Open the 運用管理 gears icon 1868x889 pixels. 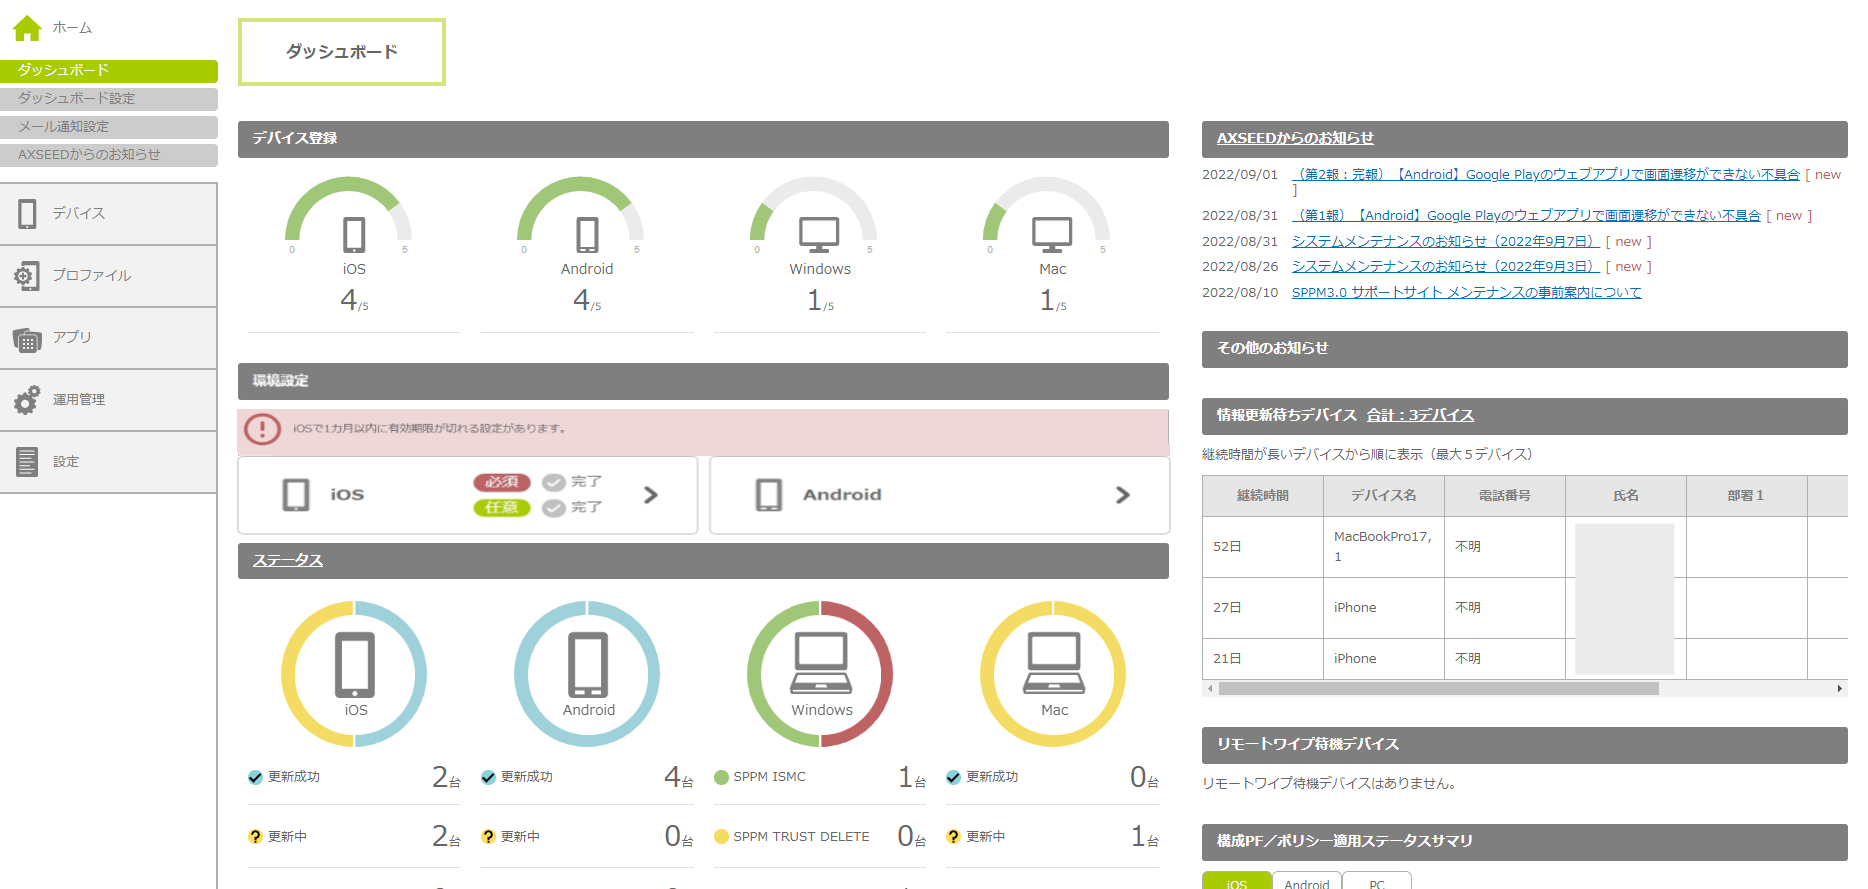point(27,400)
